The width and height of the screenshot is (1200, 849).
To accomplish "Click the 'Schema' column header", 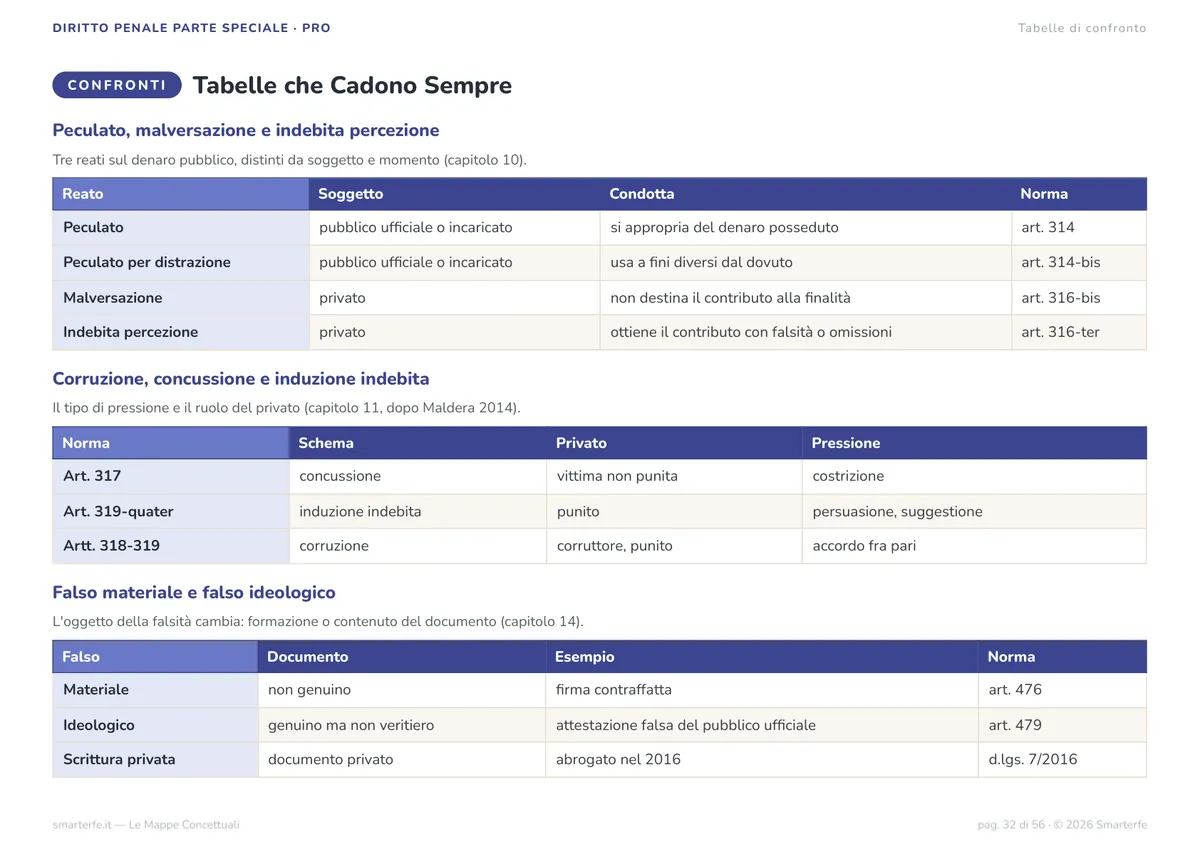I will pos(417,443).
